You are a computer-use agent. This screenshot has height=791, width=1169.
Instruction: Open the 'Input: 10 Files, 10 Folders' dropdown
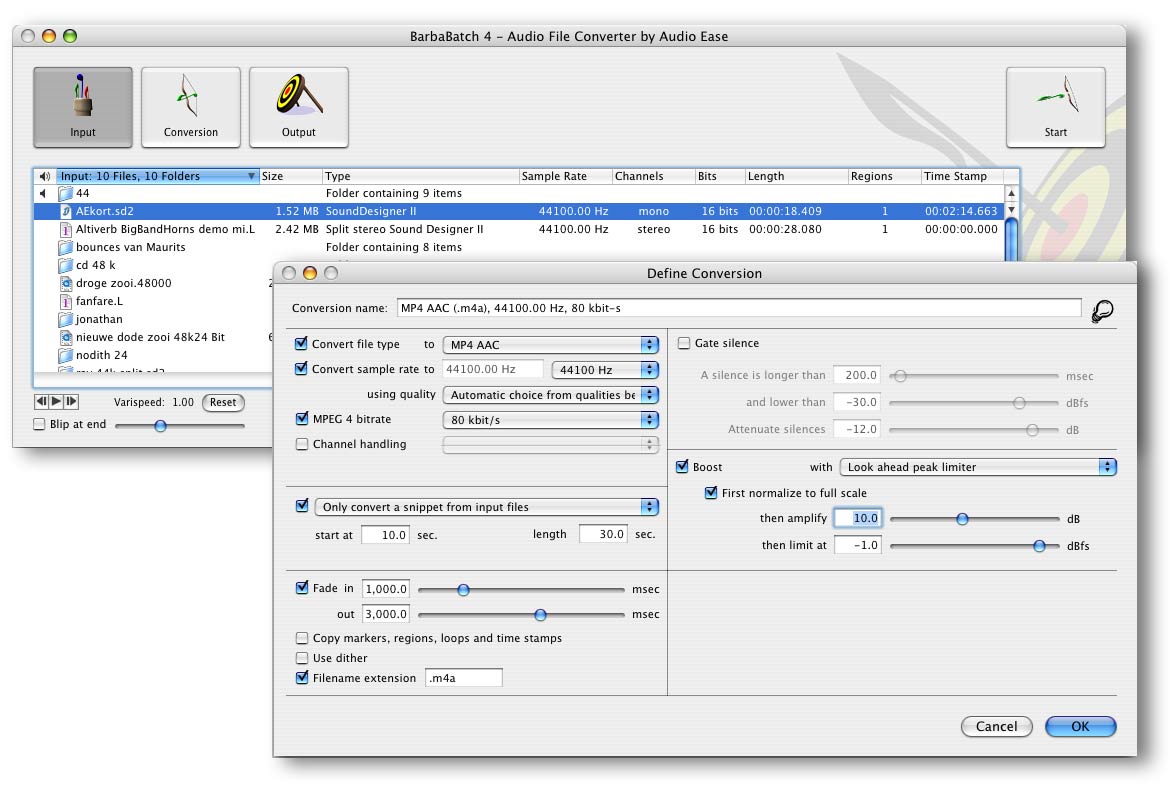(x=158, y=176)
